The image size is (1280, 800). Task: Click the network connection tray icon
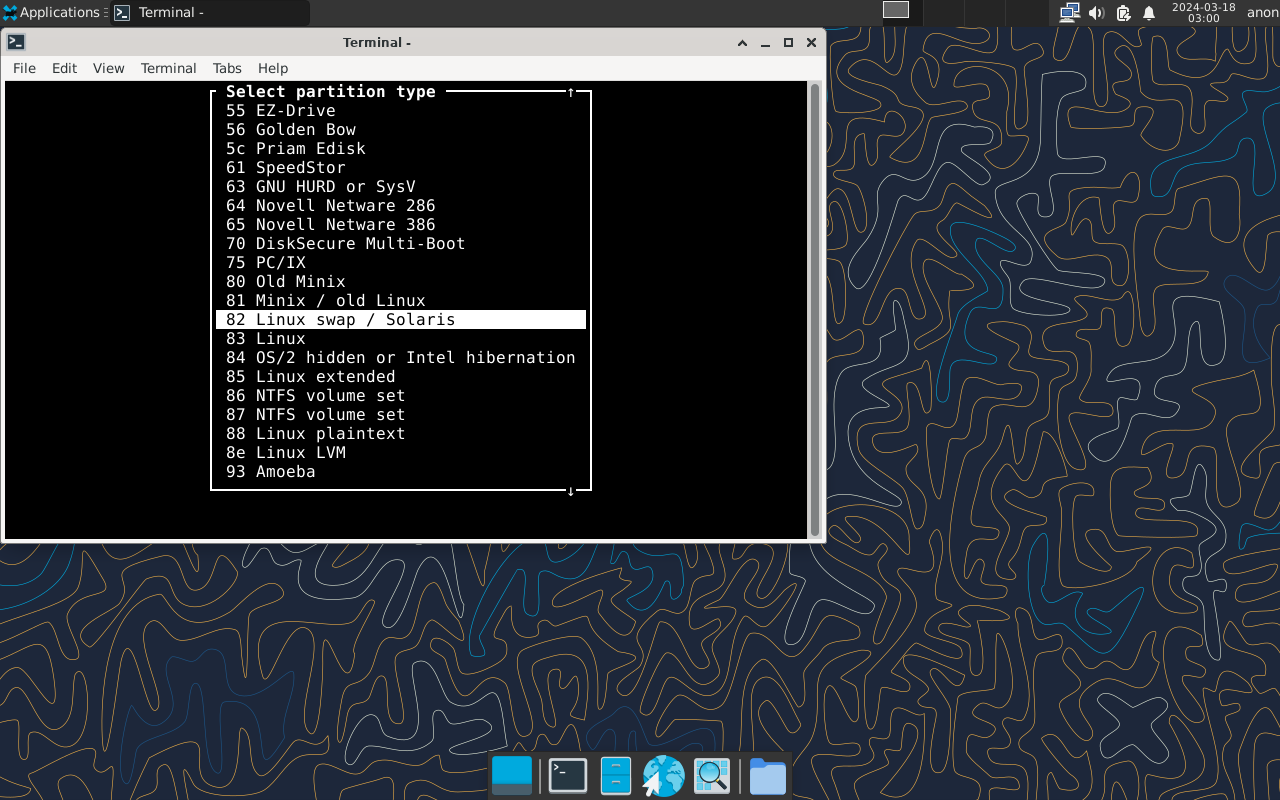pyautogui.click(x=1070, y=13)
